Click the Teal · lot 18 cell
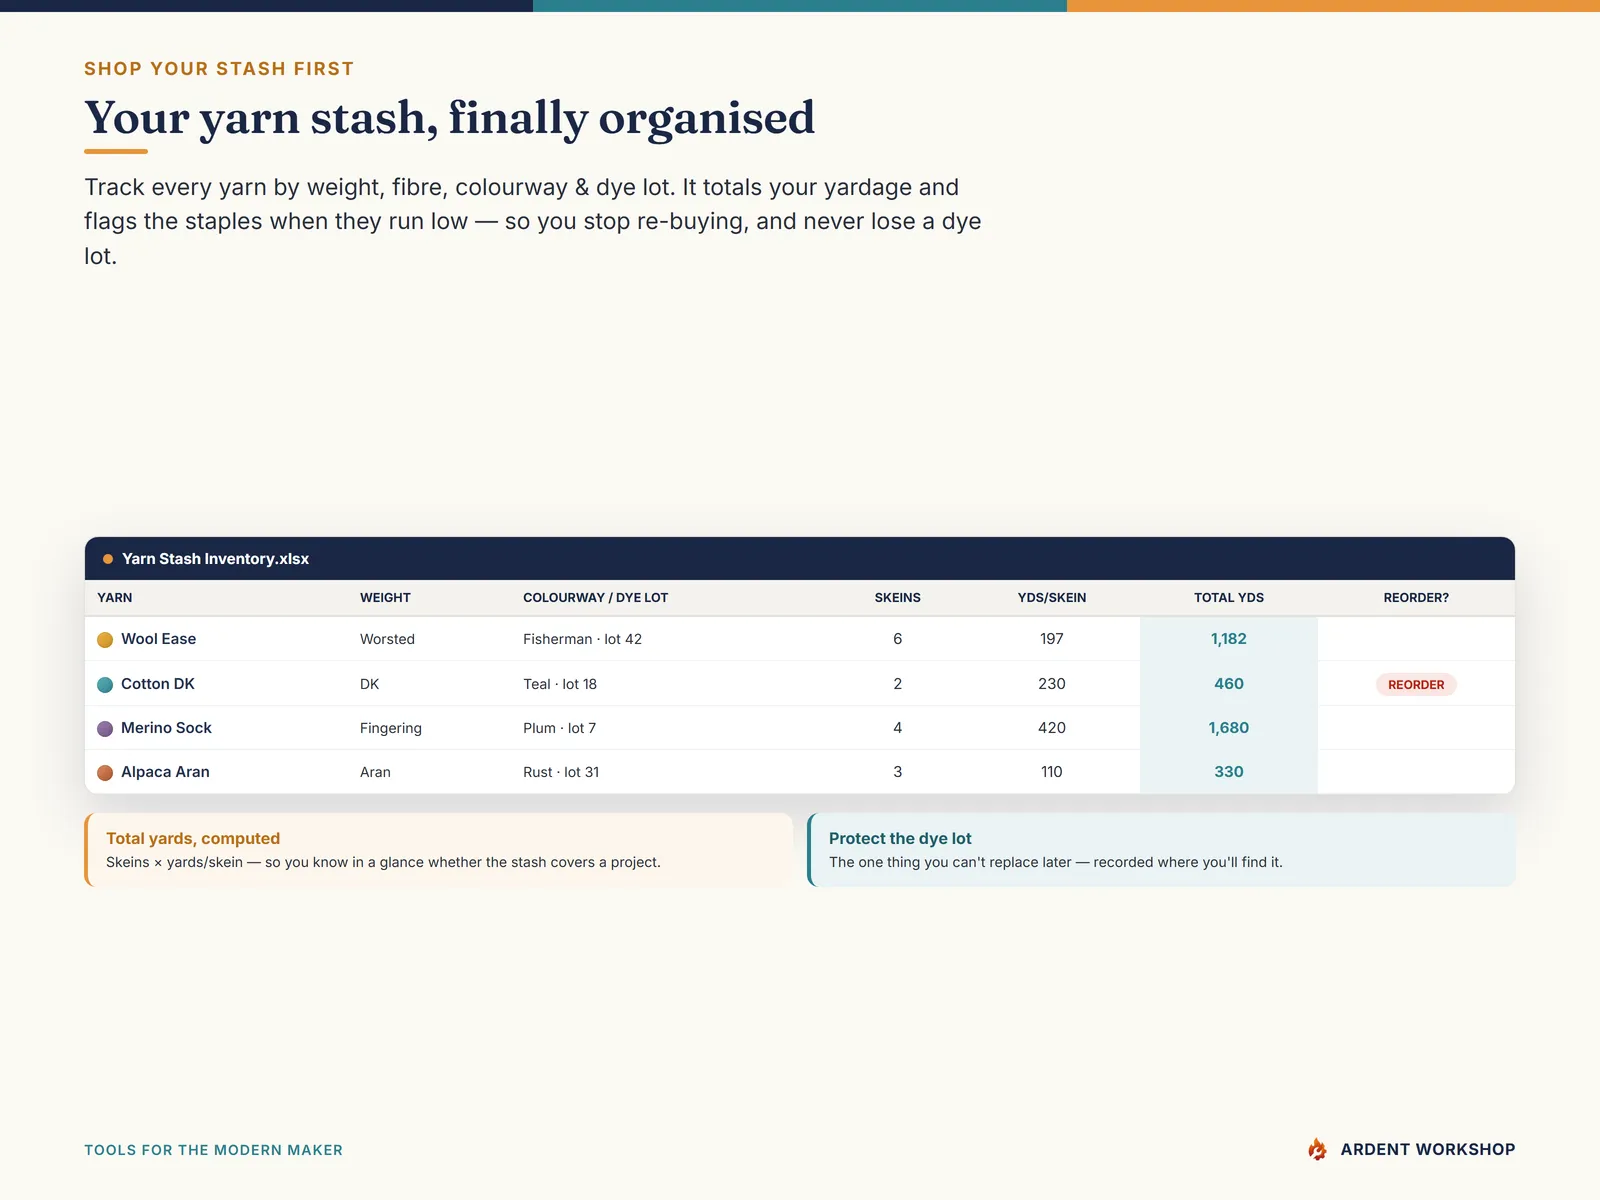The width and height of the screenshot is (1600, 1200). [x=560, y=684]
